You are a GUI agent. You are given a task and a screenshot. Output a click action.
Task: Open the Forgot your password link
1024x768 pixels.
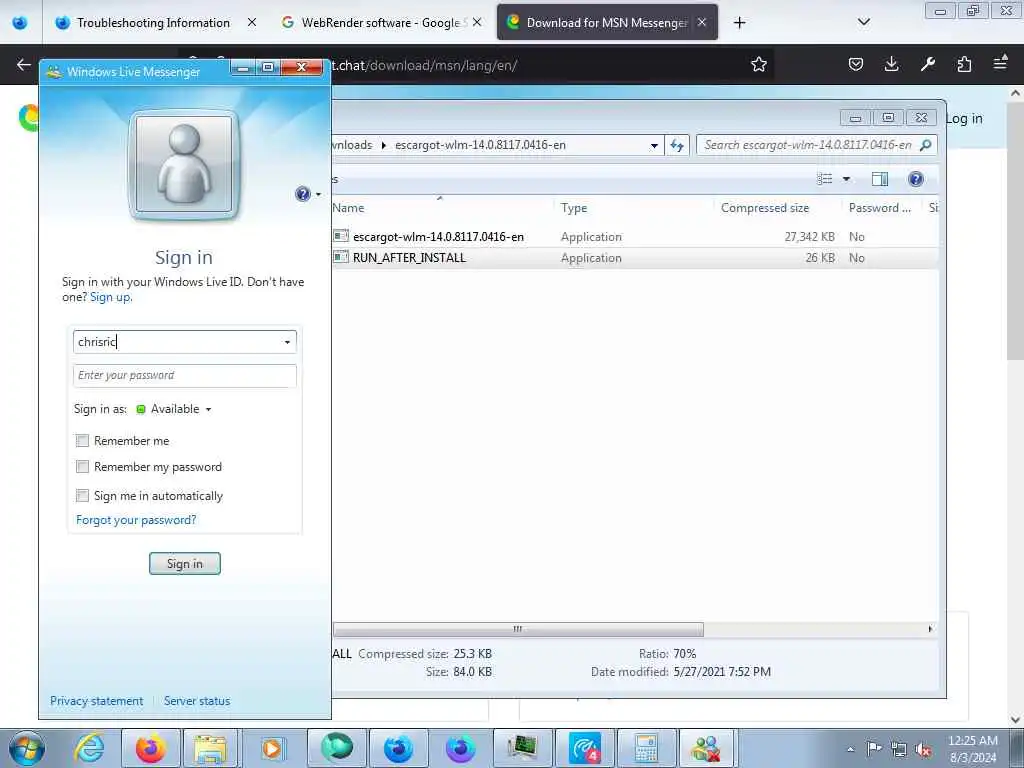click(136, 520)
